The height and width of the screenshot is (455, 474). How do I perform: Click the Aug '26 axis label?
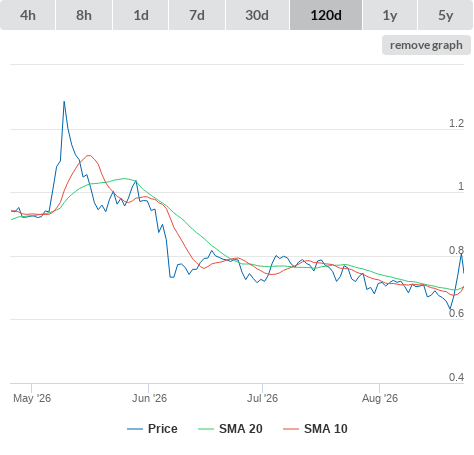380,398
